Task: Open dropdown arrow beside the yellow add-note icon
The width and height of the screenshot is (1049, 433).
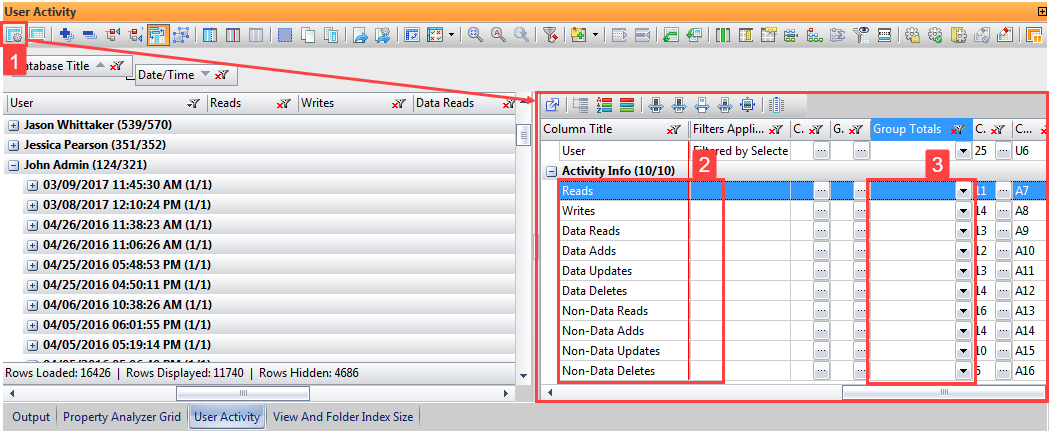Action: point(595,34)
